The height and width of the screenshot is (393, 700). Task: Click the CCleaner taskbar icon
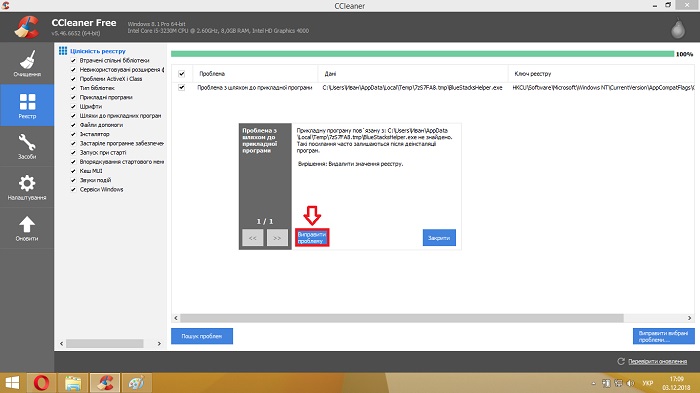tap(105, 383)
